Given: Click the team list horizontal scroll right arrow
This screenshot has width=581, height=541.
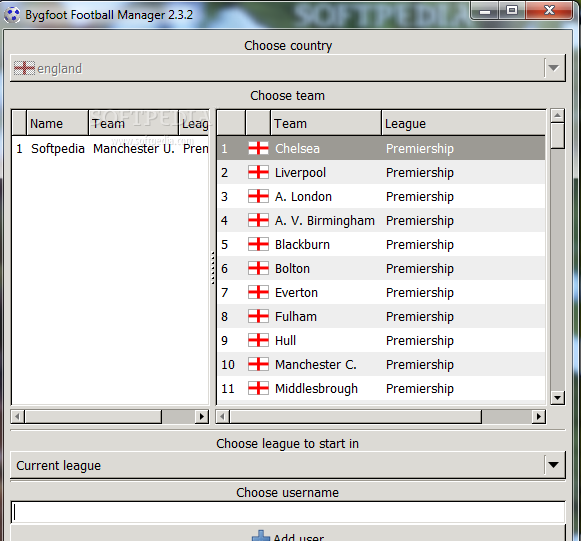Looking at the screenshot, I should point(539,416).
